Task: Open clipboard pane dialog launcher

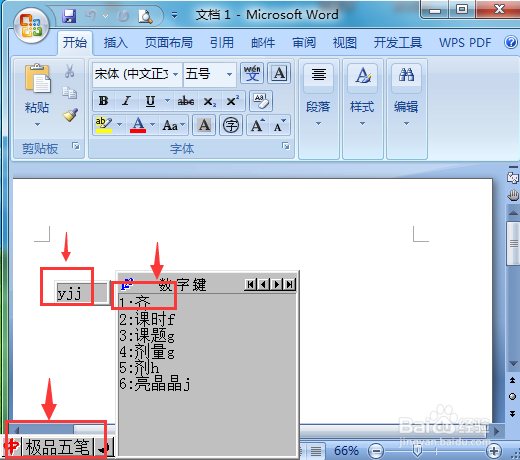Action: (x=76, y=146)
